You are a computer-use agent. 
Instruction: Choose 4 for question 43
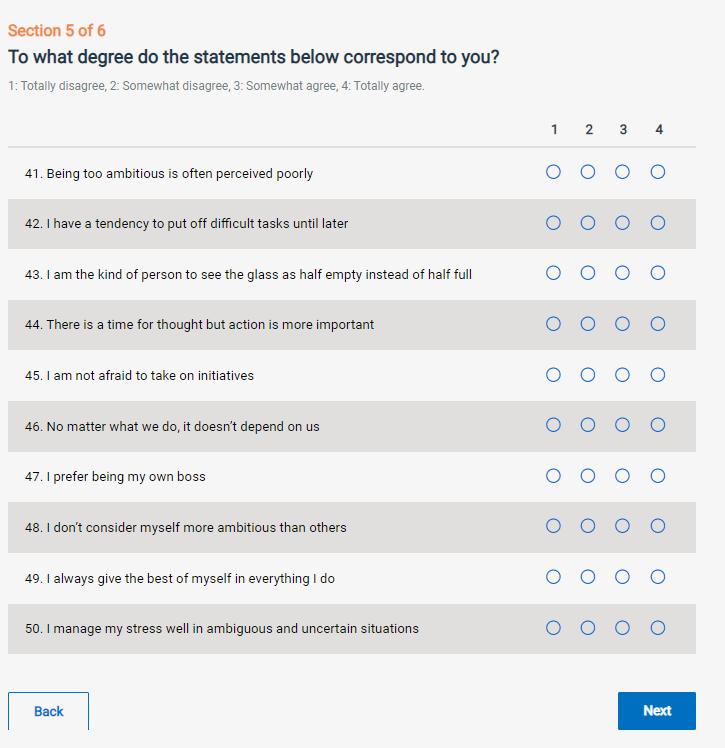click(657, 273)
